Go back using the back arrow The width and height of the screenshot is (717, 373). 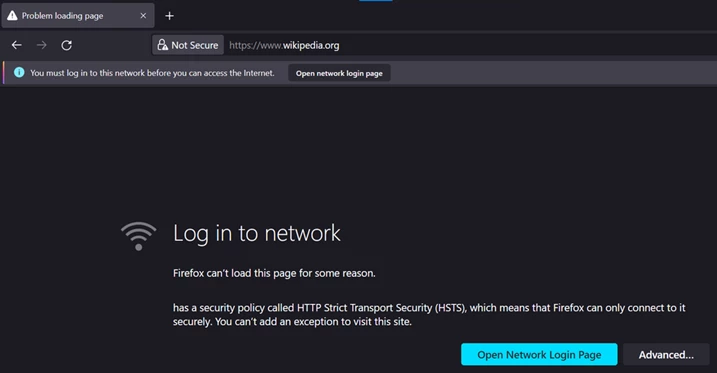[16, 45]
